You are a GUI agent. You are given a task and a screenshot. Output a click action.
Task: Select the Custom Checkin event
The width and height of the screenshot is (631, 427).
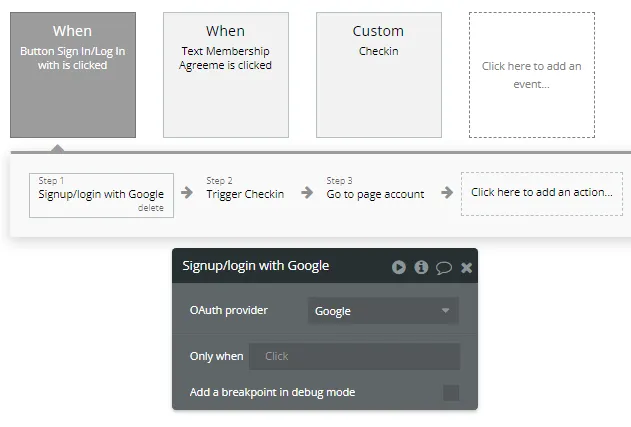[x=378, y=75]
